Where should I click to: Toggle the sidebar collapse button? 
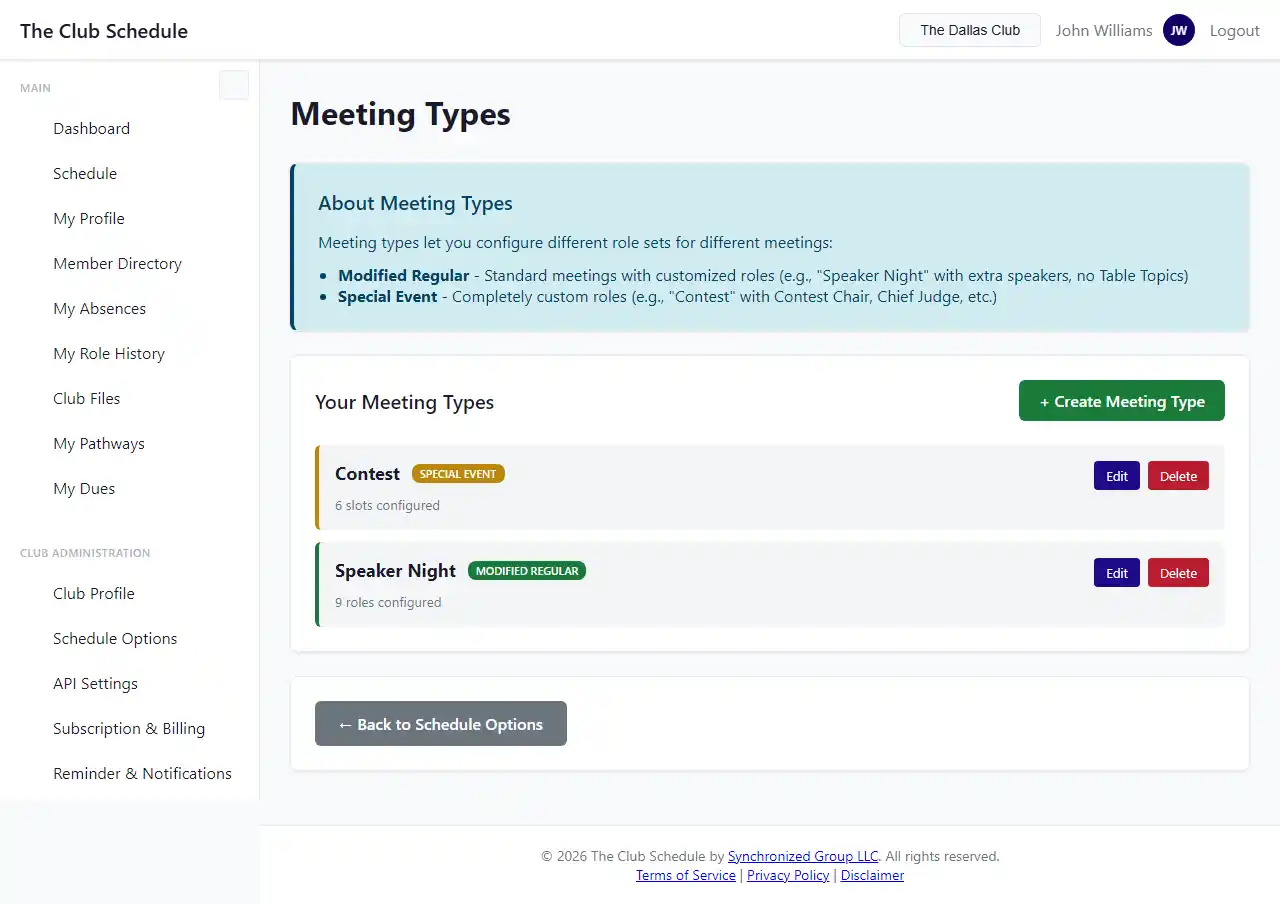point(233,86)
